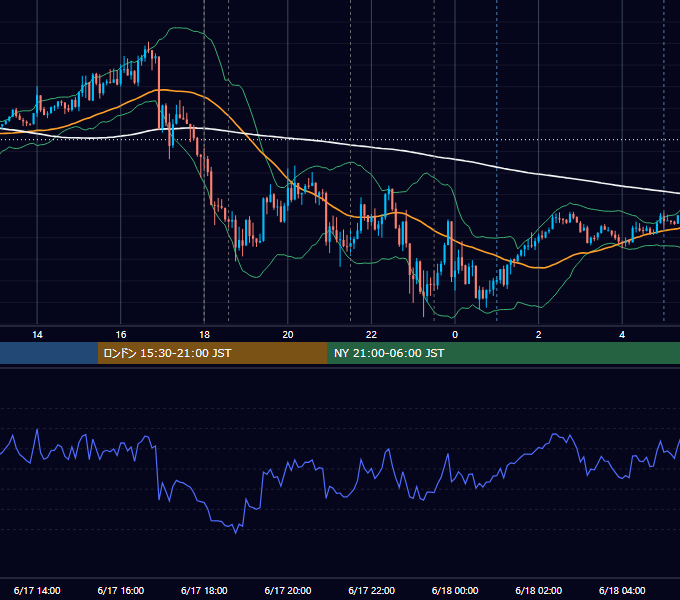Viewport: 680px width, 600px height.
Task: Select the ロンドン 15:30-21:00 JST session band
Action: point(212,353)
